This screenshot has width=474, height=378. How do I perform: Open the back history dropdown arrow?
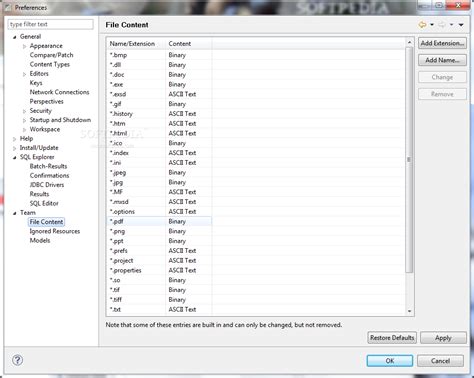click(x=432, y=25)
